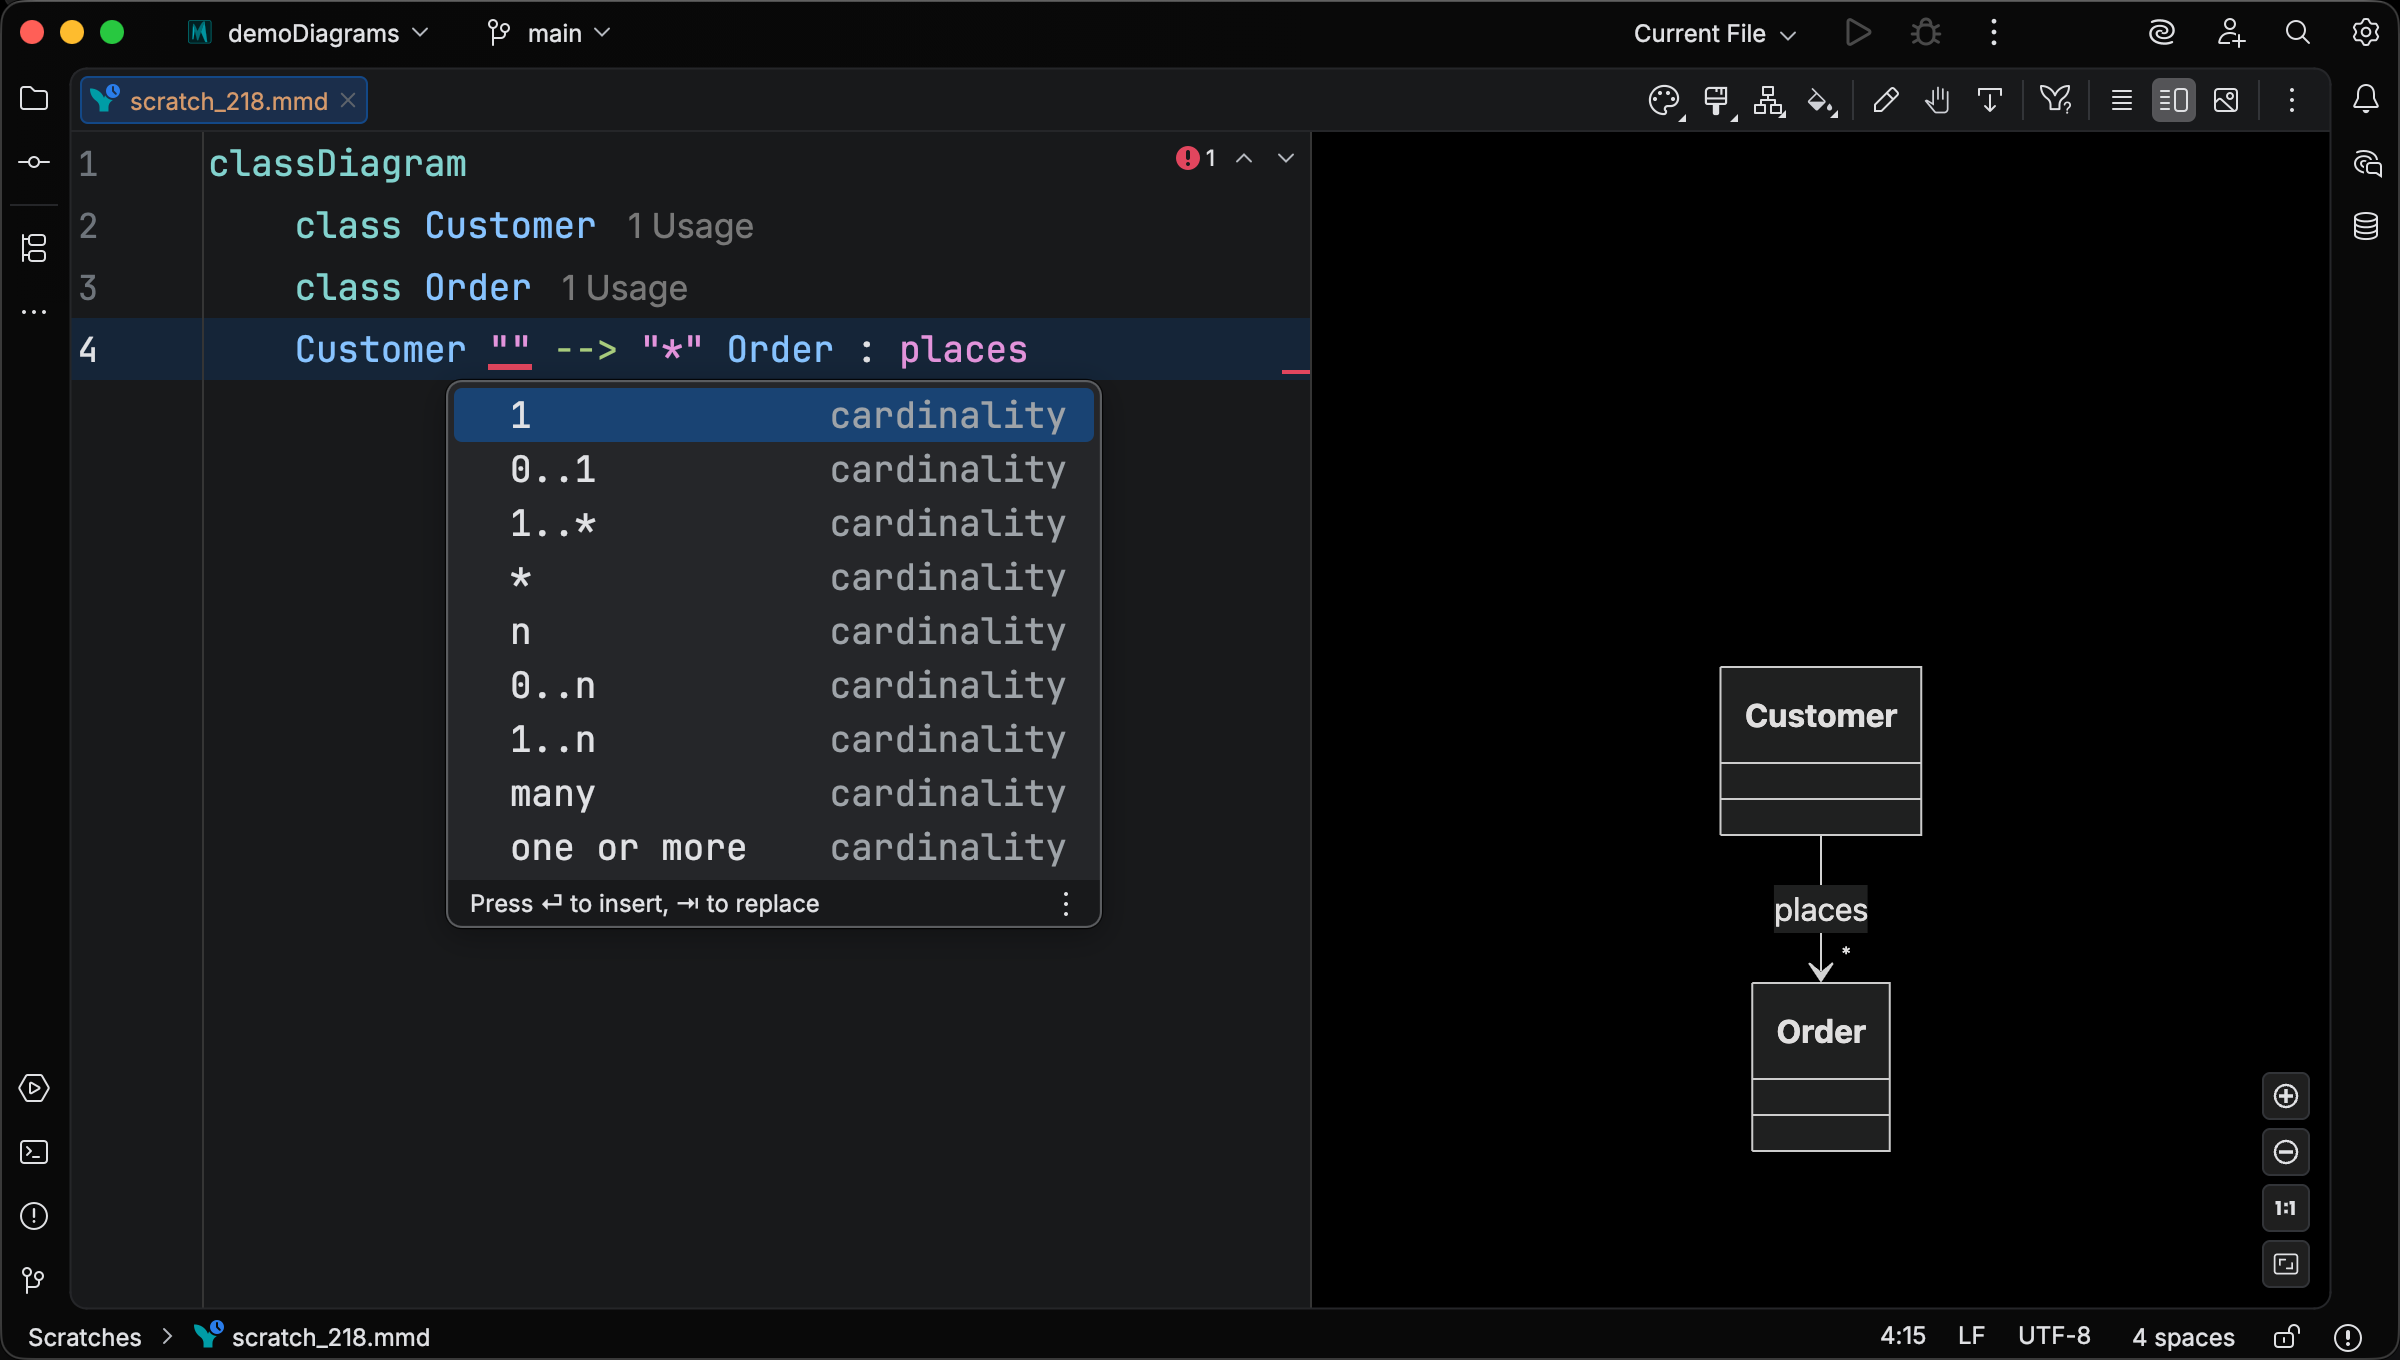Open the UTF-8 encoding selector
Image resolution: width=2400 pixels, height=1360 pixels.
tap(2054, 1337)
